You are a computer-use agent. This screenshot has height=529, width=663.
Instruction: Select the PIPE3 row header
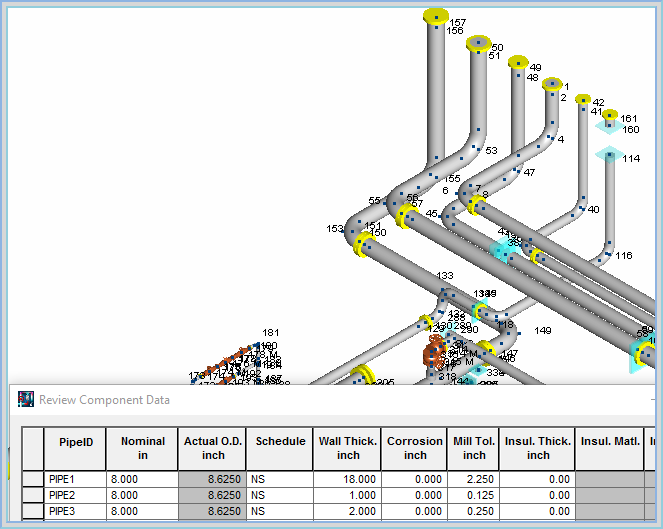coord(33,511)
